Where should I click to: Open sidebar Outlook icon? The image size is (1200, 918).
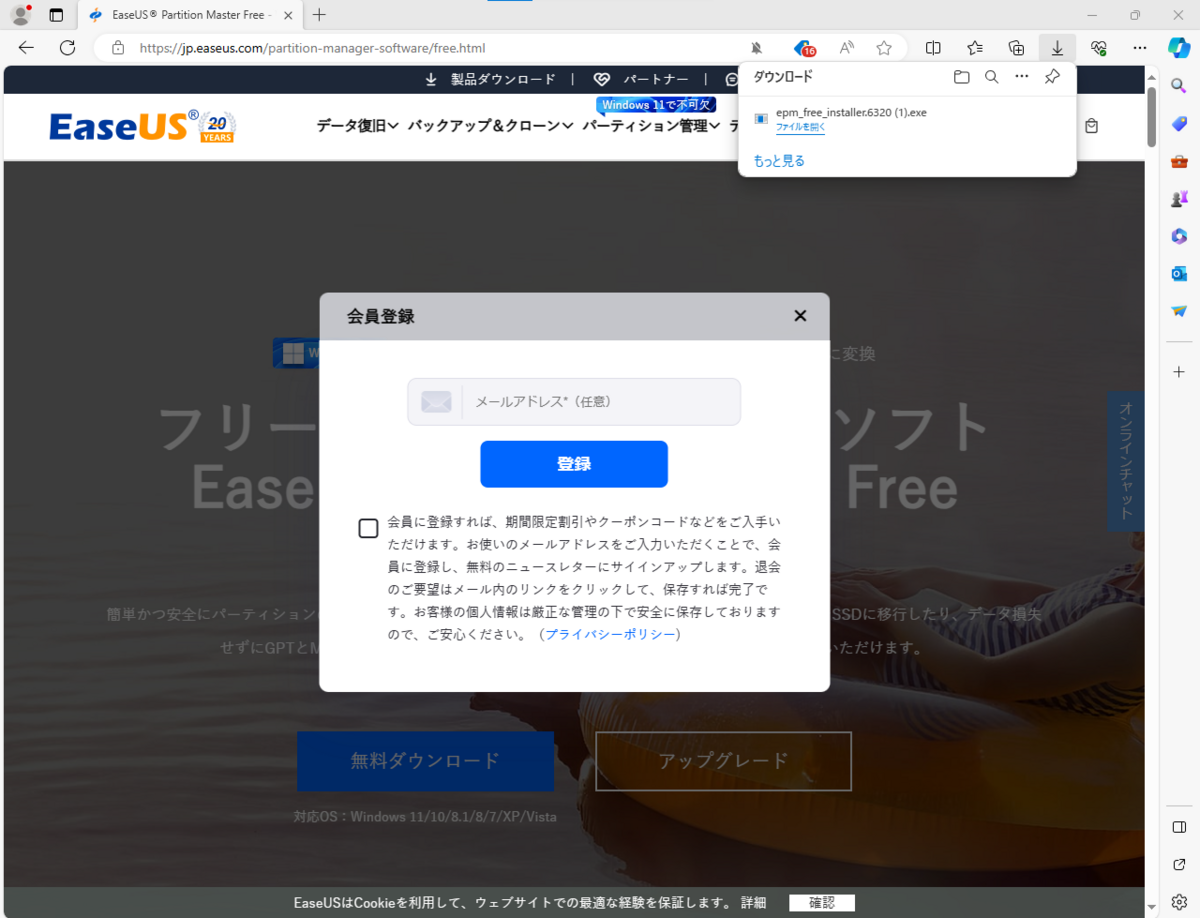1179,273
